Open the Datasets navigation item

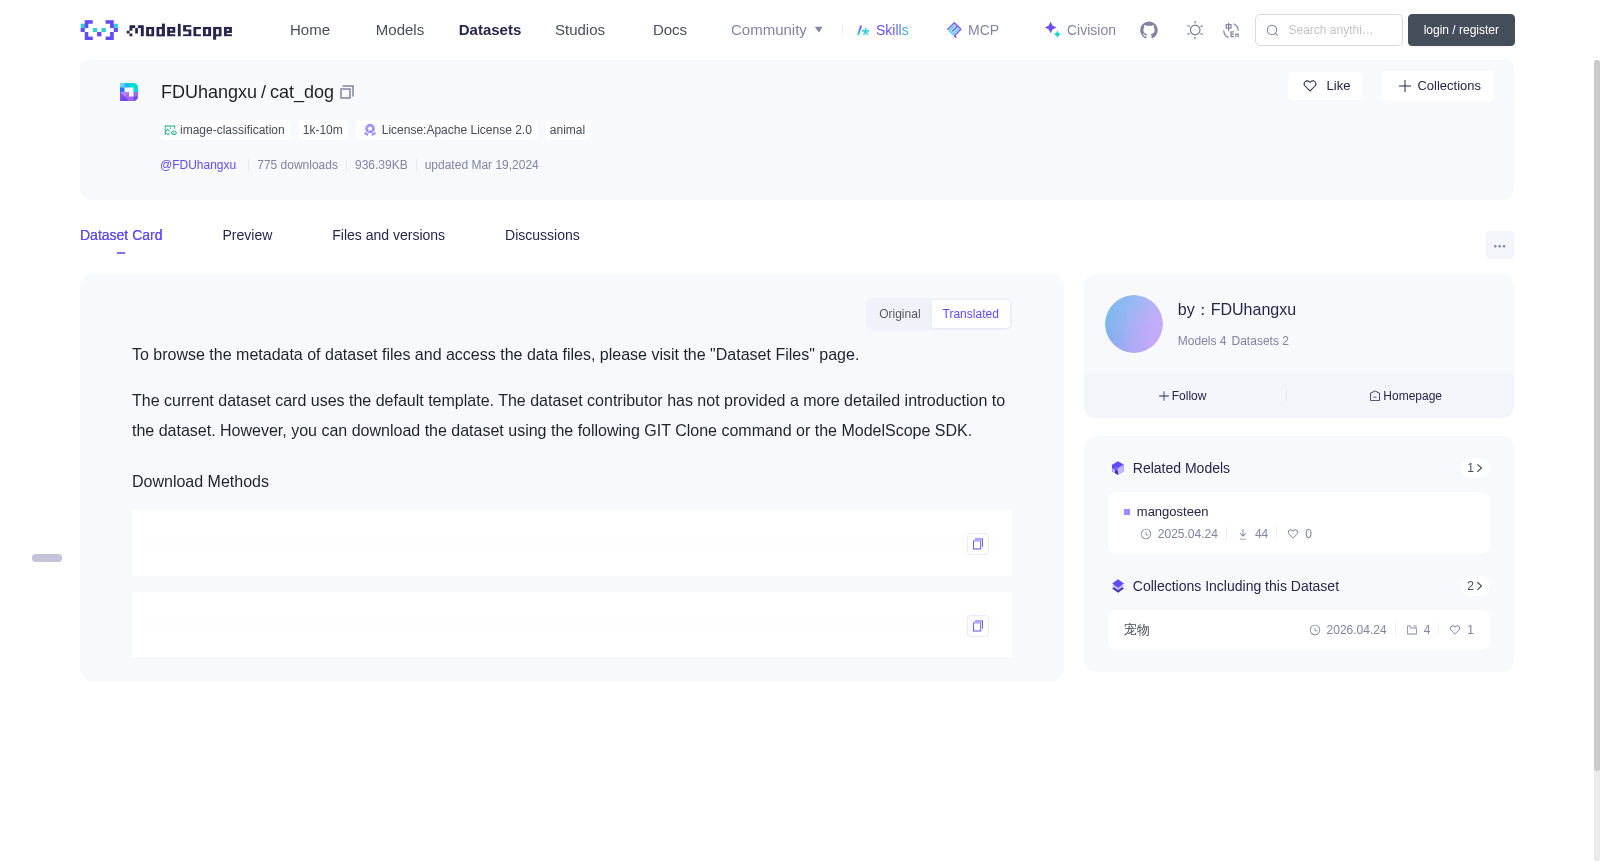(x=490, y=30)
